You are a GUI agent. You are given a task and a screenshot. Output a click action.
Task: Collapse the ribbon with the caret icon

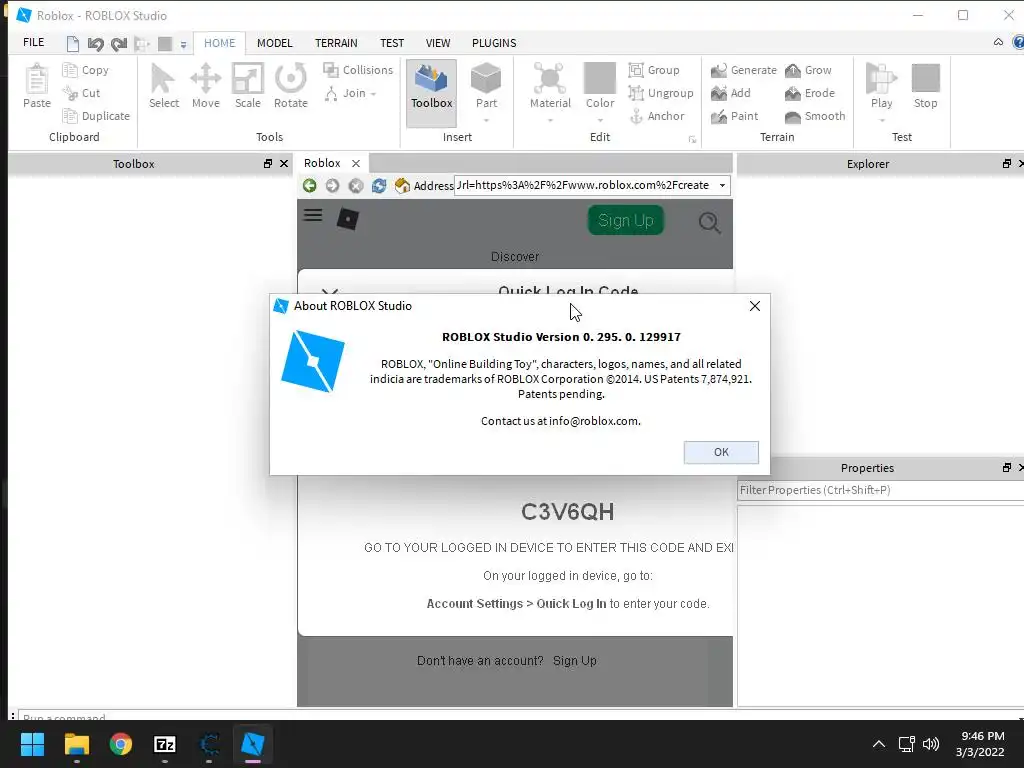(x=998, y=42)
